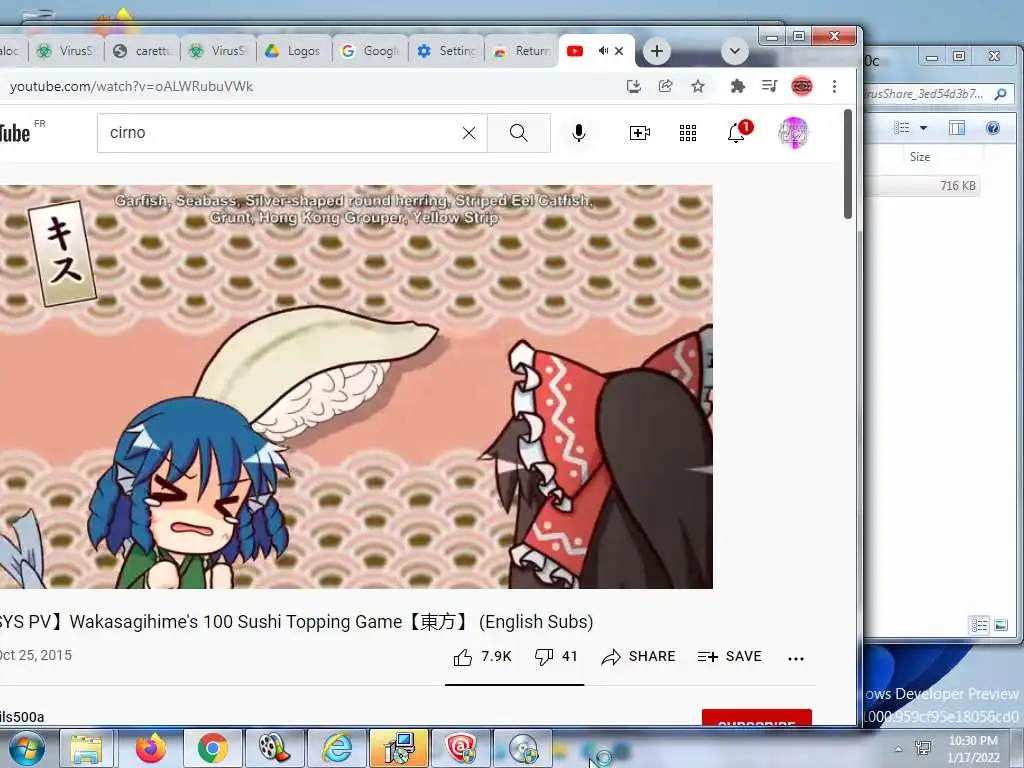Show hidden system tray icons

(899, 749)
